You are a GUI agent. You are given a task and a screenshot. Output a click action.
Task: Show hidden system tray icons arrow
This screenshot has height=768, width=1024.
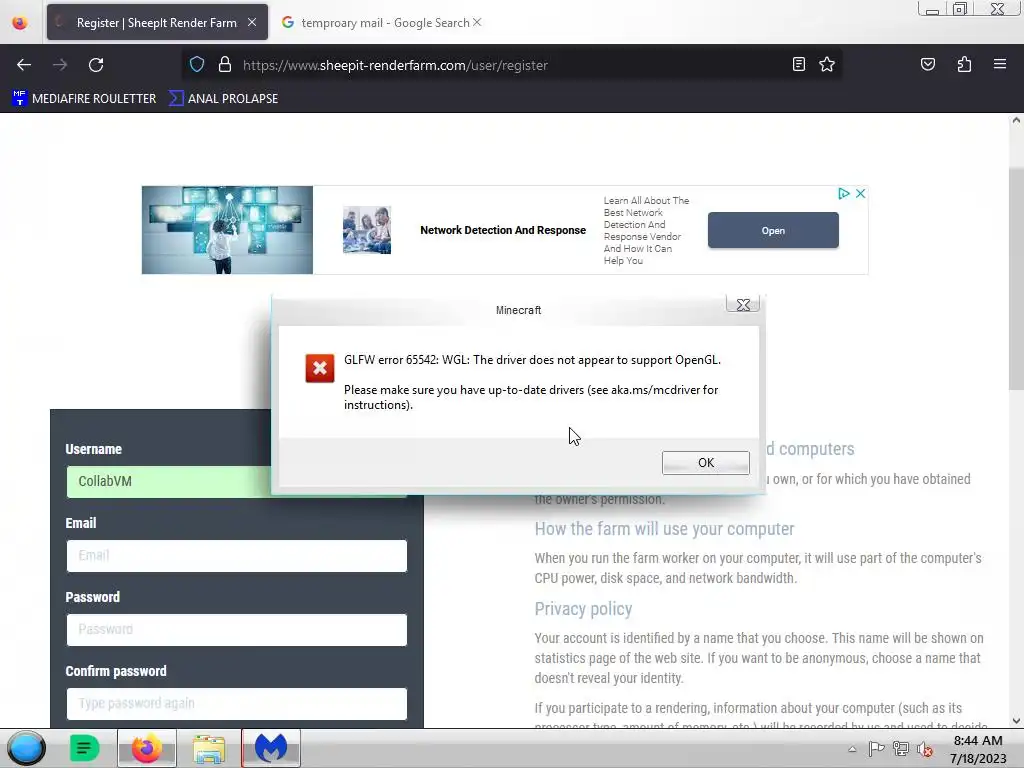click(x=852, y=749)
